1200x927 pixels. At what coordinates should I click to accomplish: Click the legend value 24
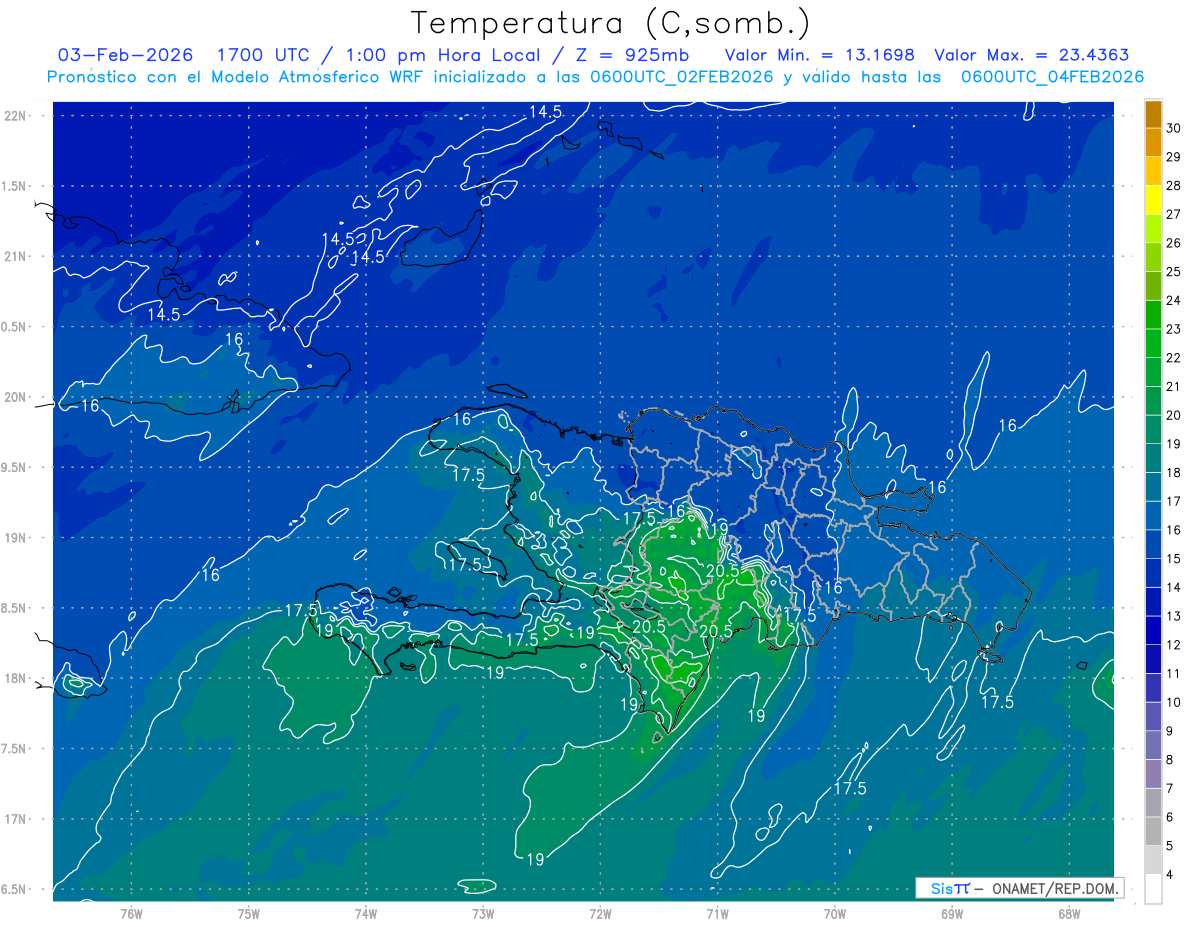pyautogui.click(x=1174, y=300)
